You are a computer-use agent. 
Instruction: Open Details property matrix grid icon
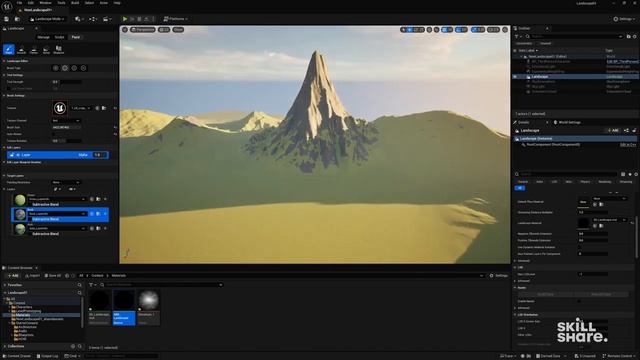tap(623, 174)
